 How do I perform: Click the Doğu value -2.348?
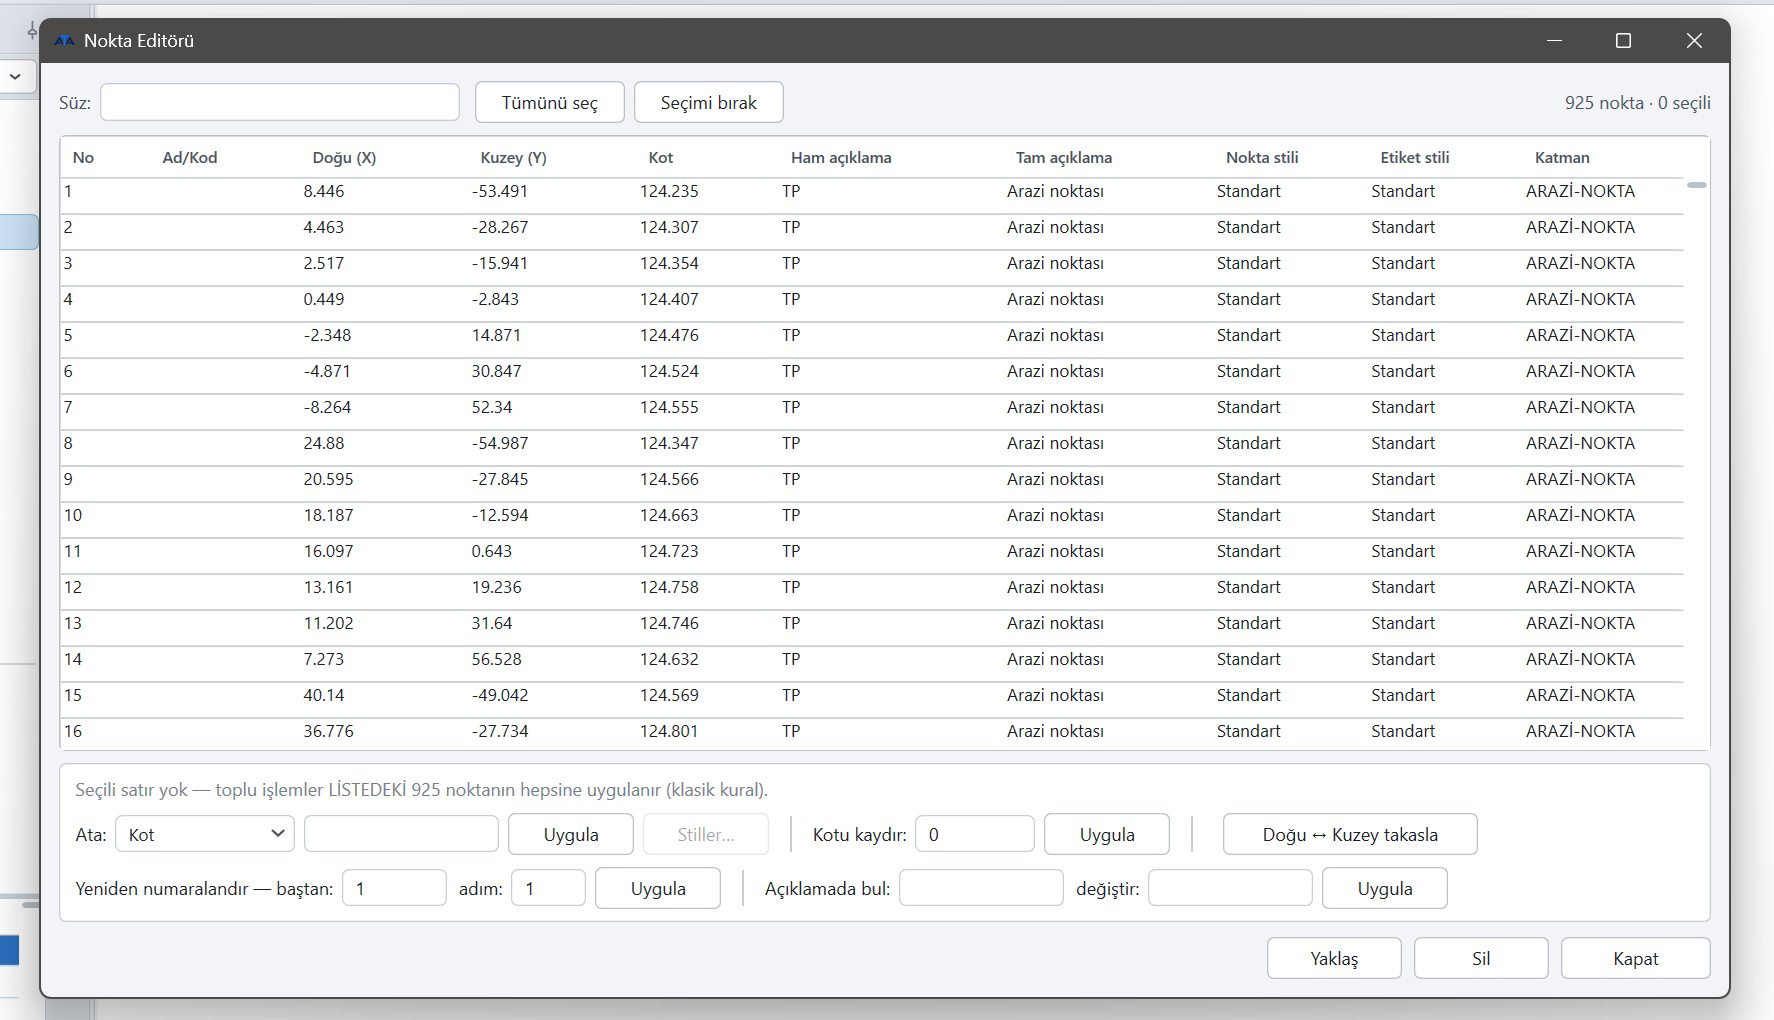point(327,335)
